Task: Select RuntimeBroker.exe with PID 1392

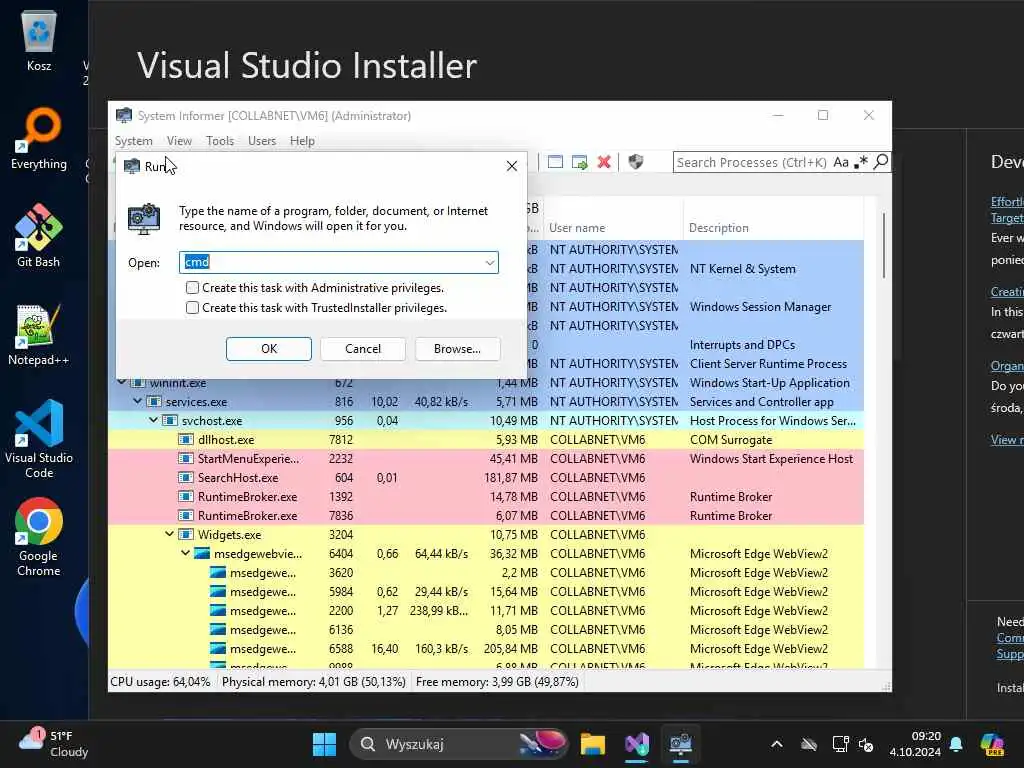Action: click(486, 496)
